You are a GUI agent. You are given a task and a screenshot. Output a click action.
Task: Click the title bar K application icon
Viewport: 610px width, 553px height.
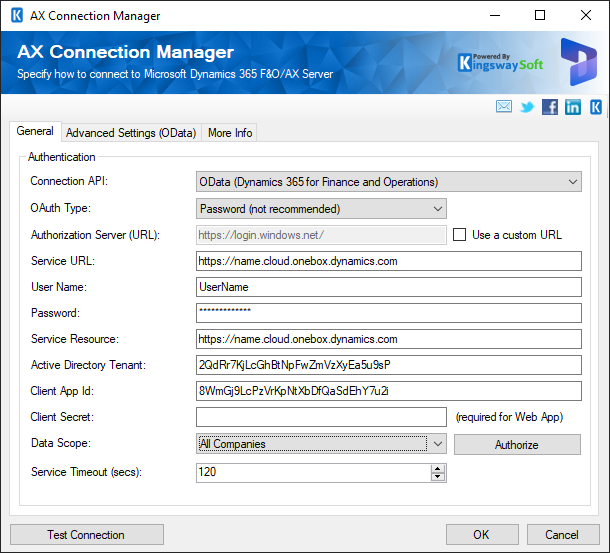coord(17,16)
